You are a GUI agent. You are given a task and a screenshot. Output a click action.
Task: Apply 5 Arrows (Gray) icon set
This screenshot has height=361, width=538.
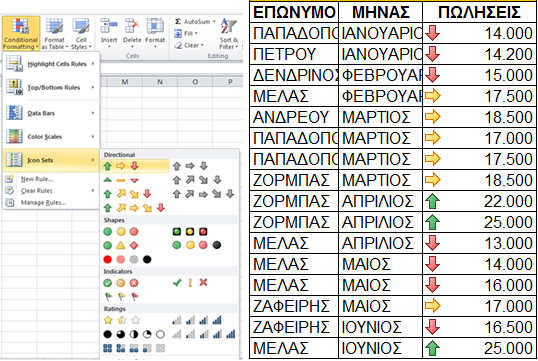click(x=203, y=194)
